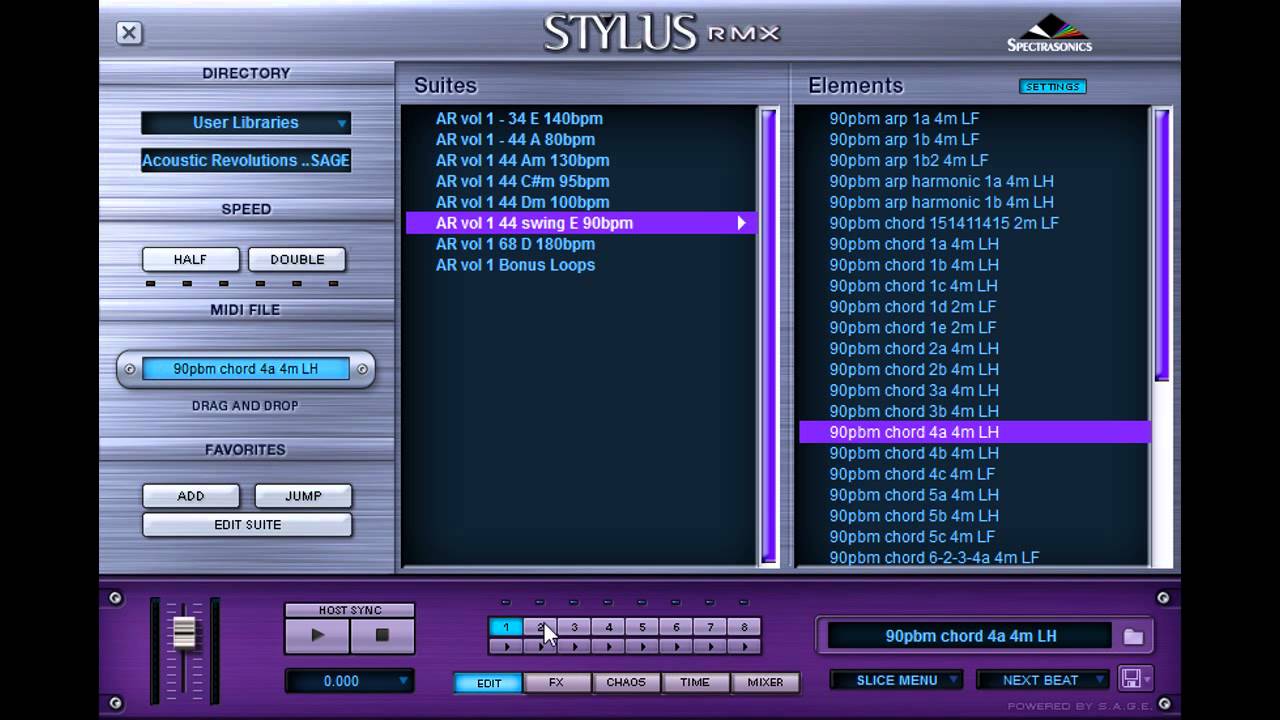Viewport: 1280px width, 720px height.
Task: Open the folder icon beside the loop name
Action: pyautogui.click(x=1133, y=636)
